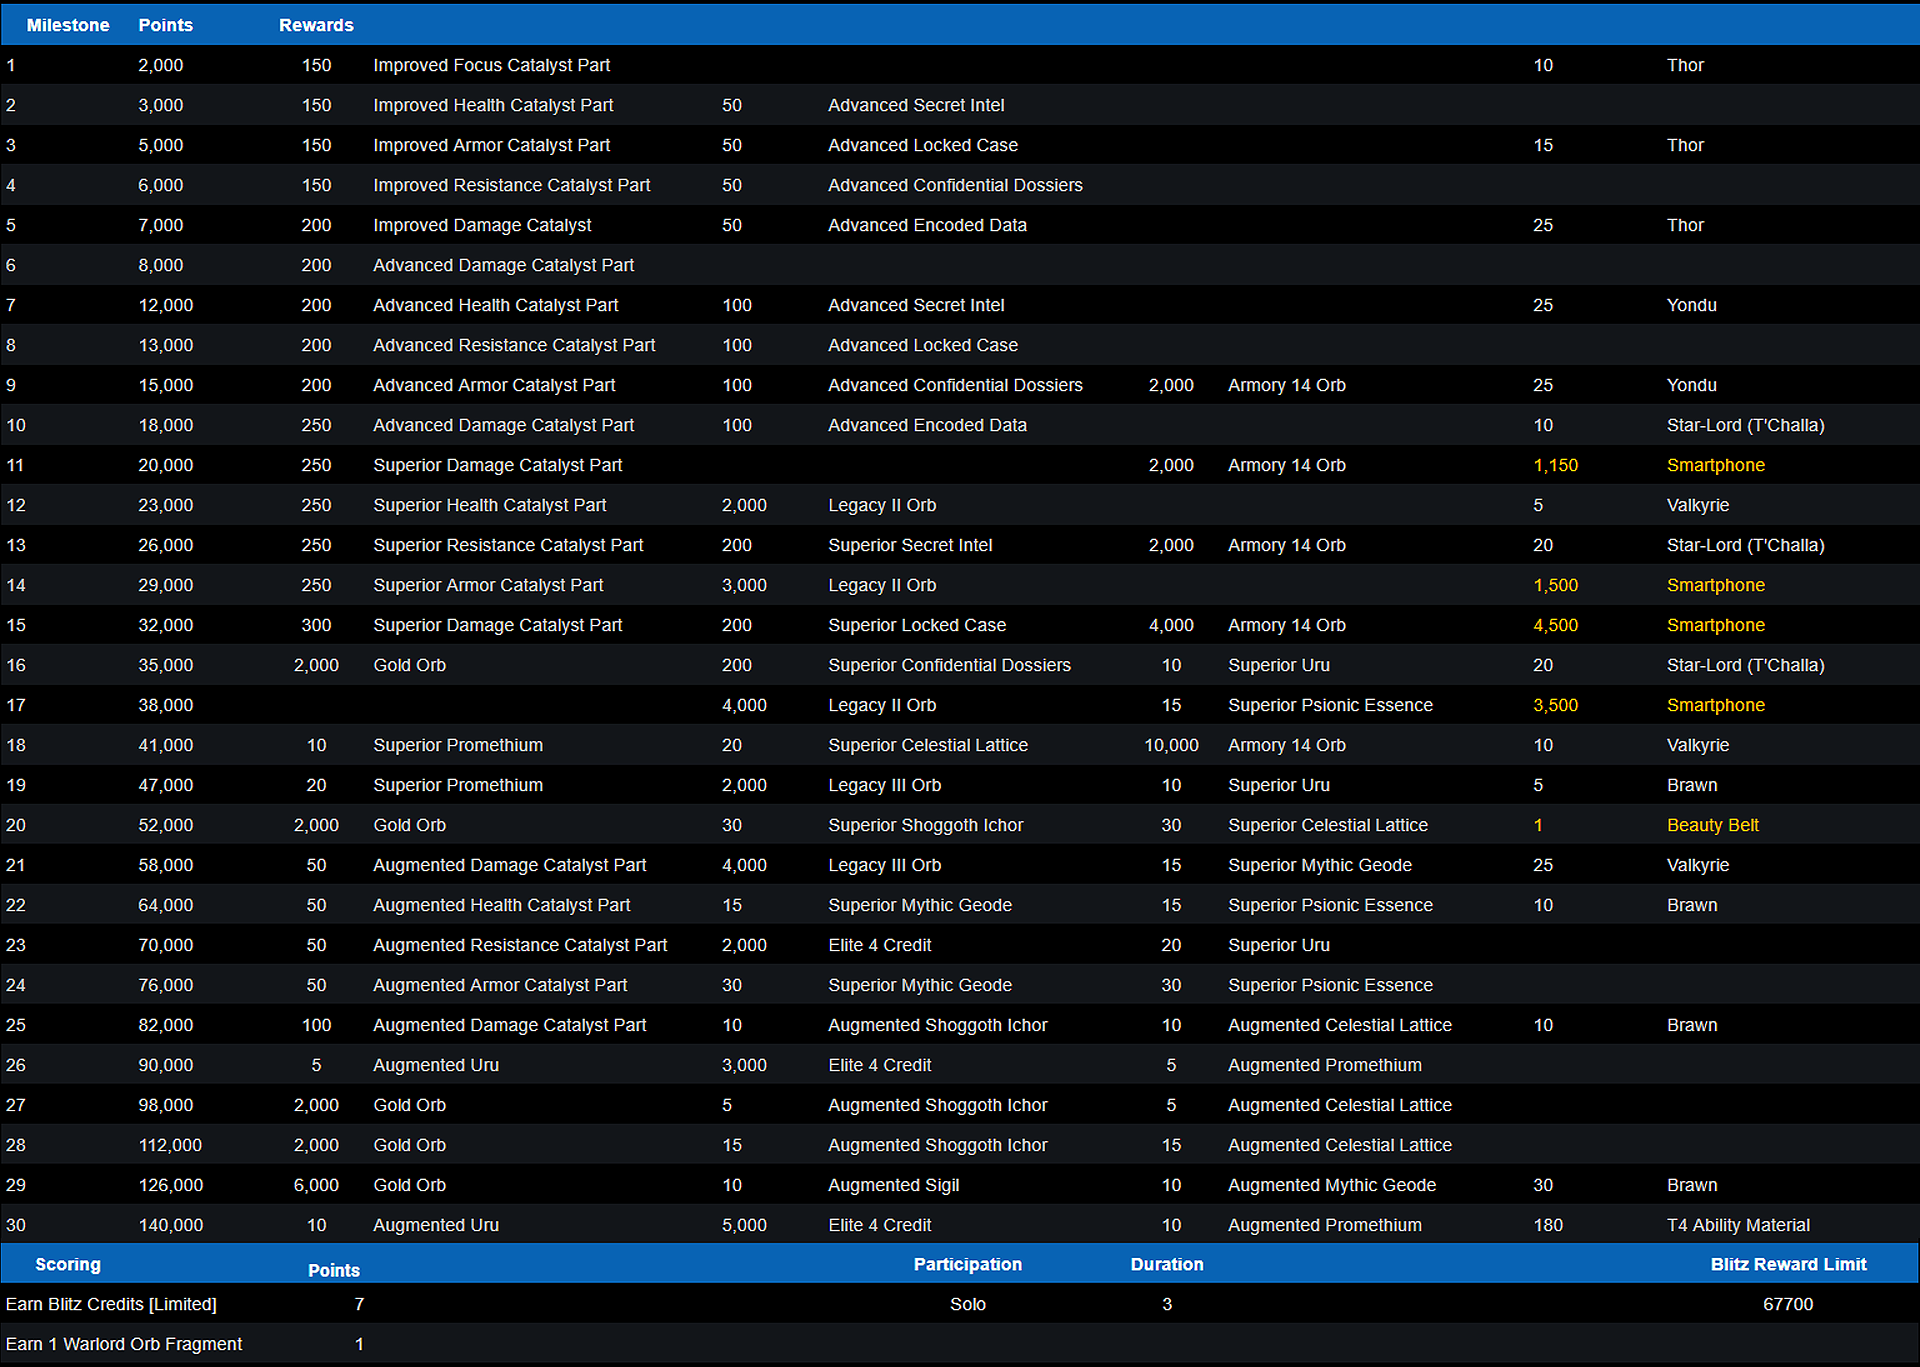Click Smartphone reward in milestone 11 row
This screenshot has height=1367, width=1920.
[x=1715, y=465]
